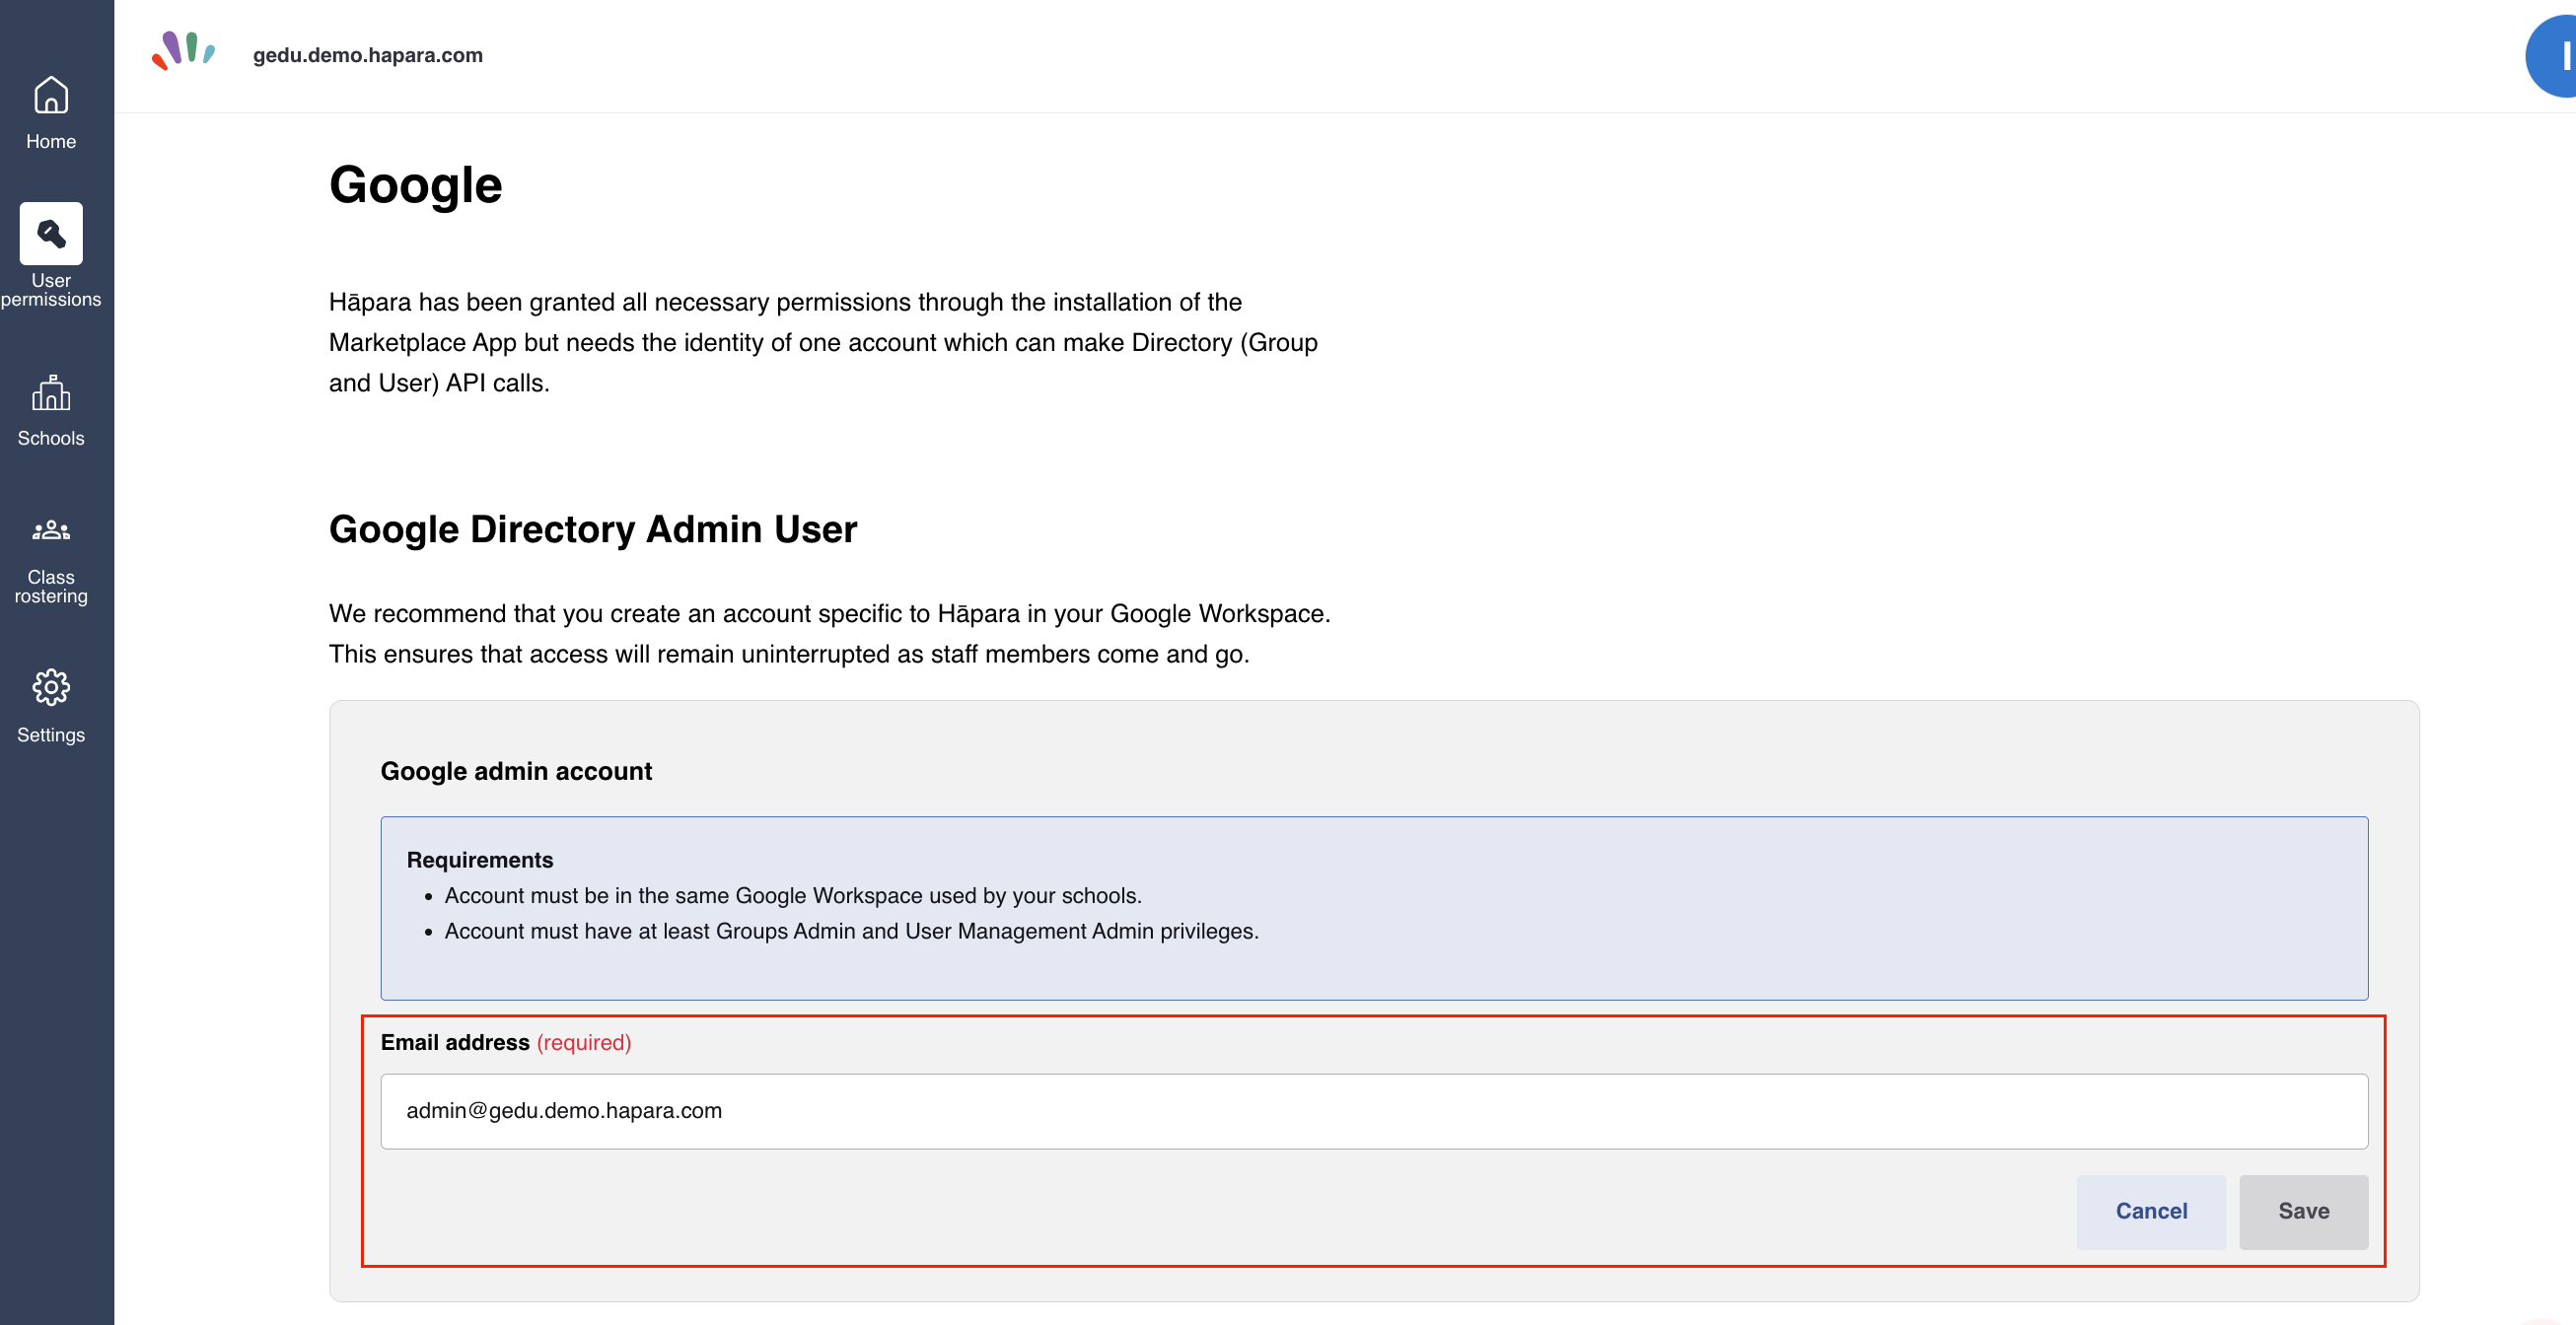The width and height of the screenshot is (2576, 1325).
Task: Click the Google Directory Admin User heading
Action: tap(593, 529)
